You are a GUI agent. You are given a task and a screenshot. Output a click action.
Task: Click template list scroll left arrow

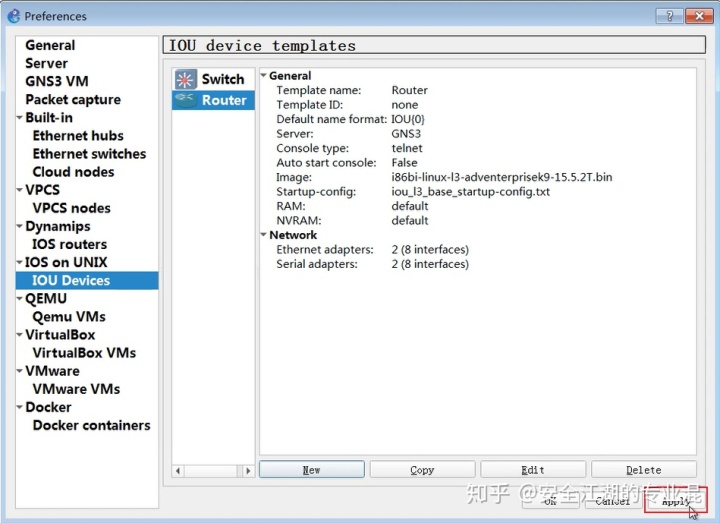178,471
